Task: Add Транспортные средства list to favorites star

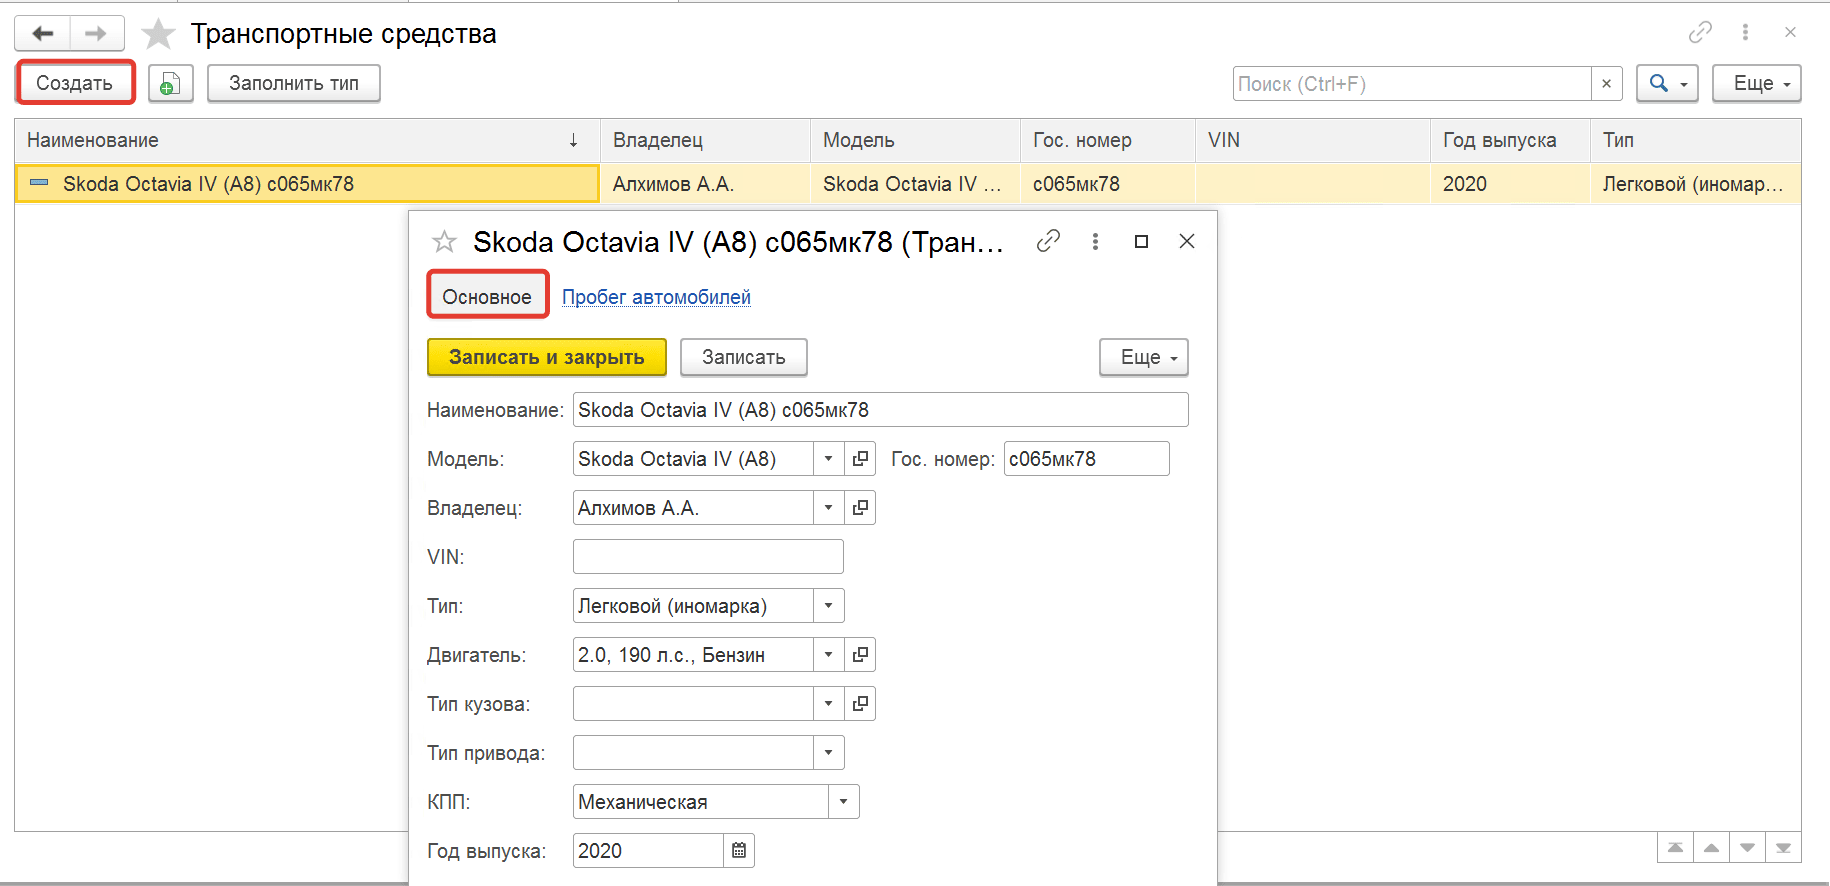Action: (x=158, y=34)
